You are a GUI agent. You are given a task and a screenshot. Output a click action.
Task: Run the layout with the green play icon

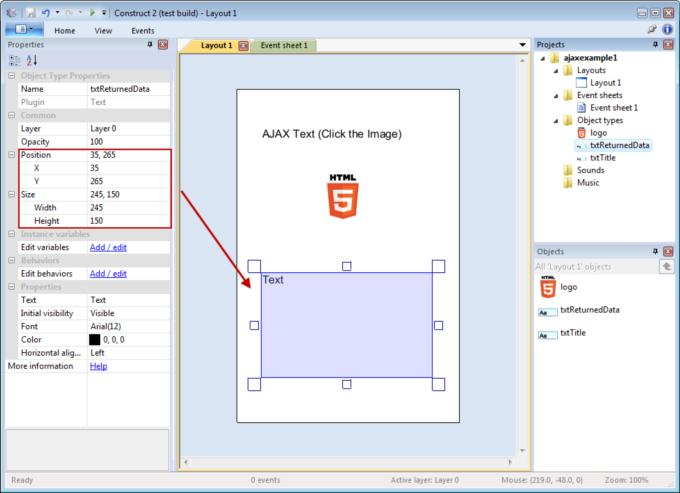pyautogui.click(x=92, y=13)
